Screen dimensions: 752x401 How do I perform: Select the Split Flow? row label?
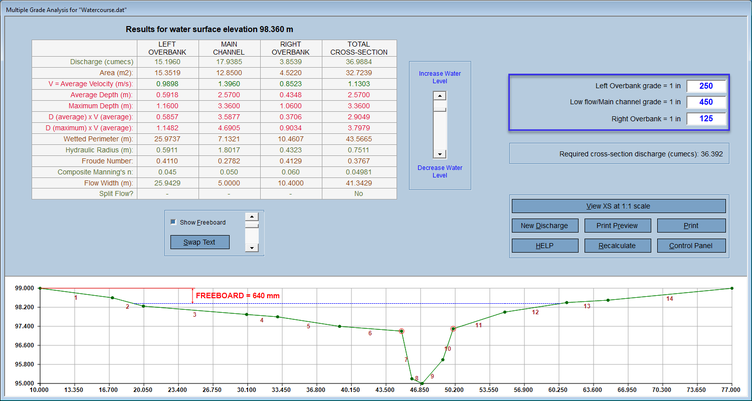(116, 194)
